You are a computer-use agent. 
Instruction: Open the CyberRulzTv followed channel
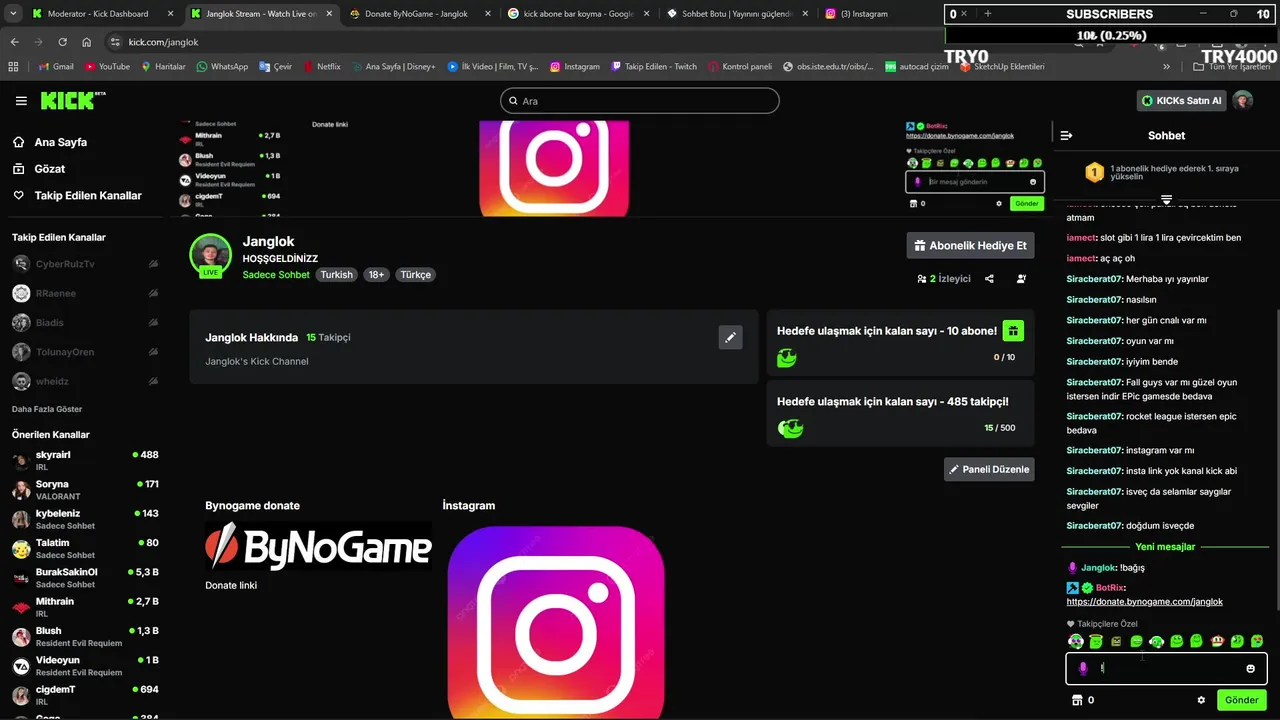click(85, 264)
